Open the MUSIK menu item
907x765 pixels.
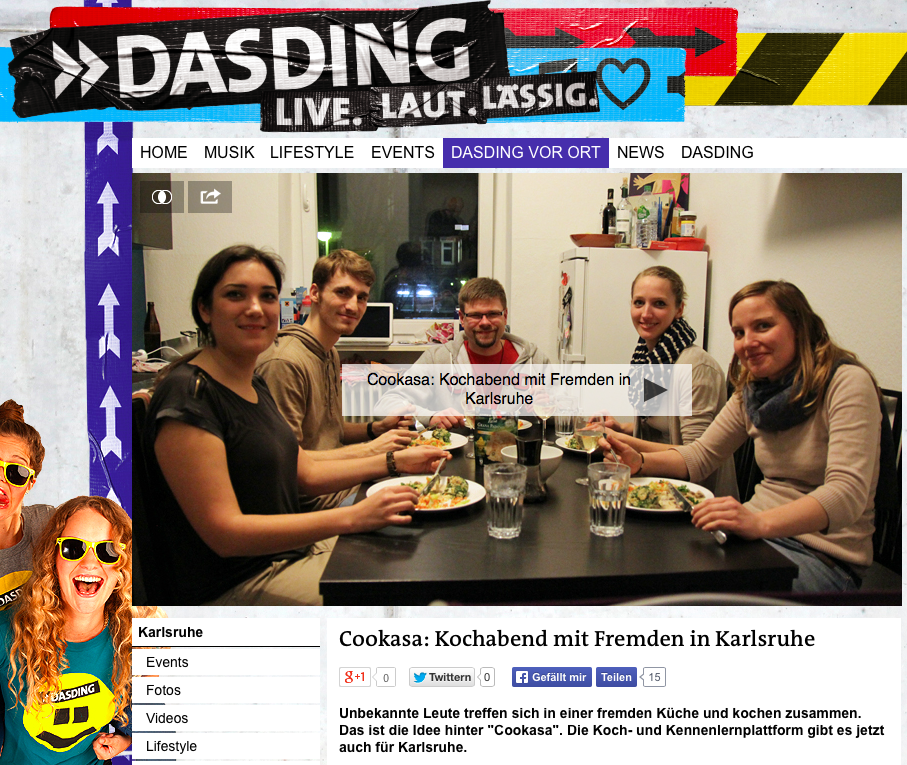tap(229, 153)
